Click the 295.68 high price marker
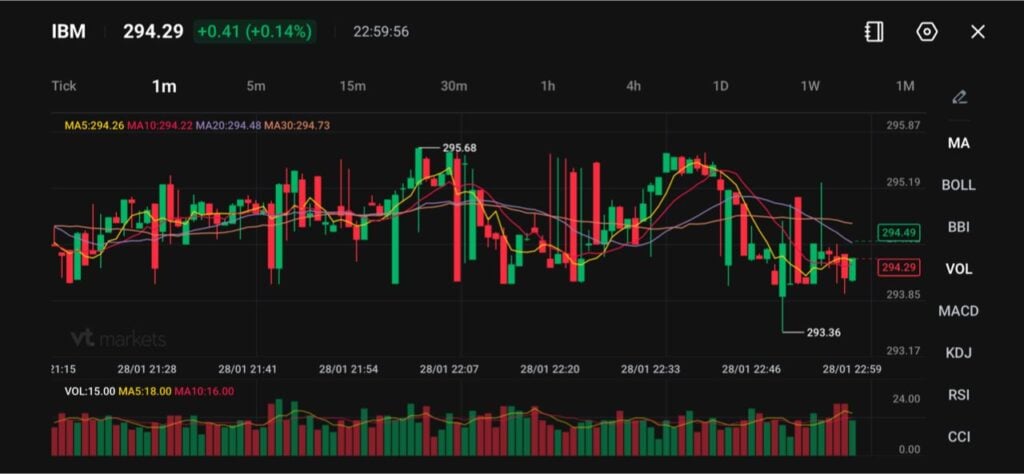The width and height of the screenshot is (1024, 474). [459, 148]
